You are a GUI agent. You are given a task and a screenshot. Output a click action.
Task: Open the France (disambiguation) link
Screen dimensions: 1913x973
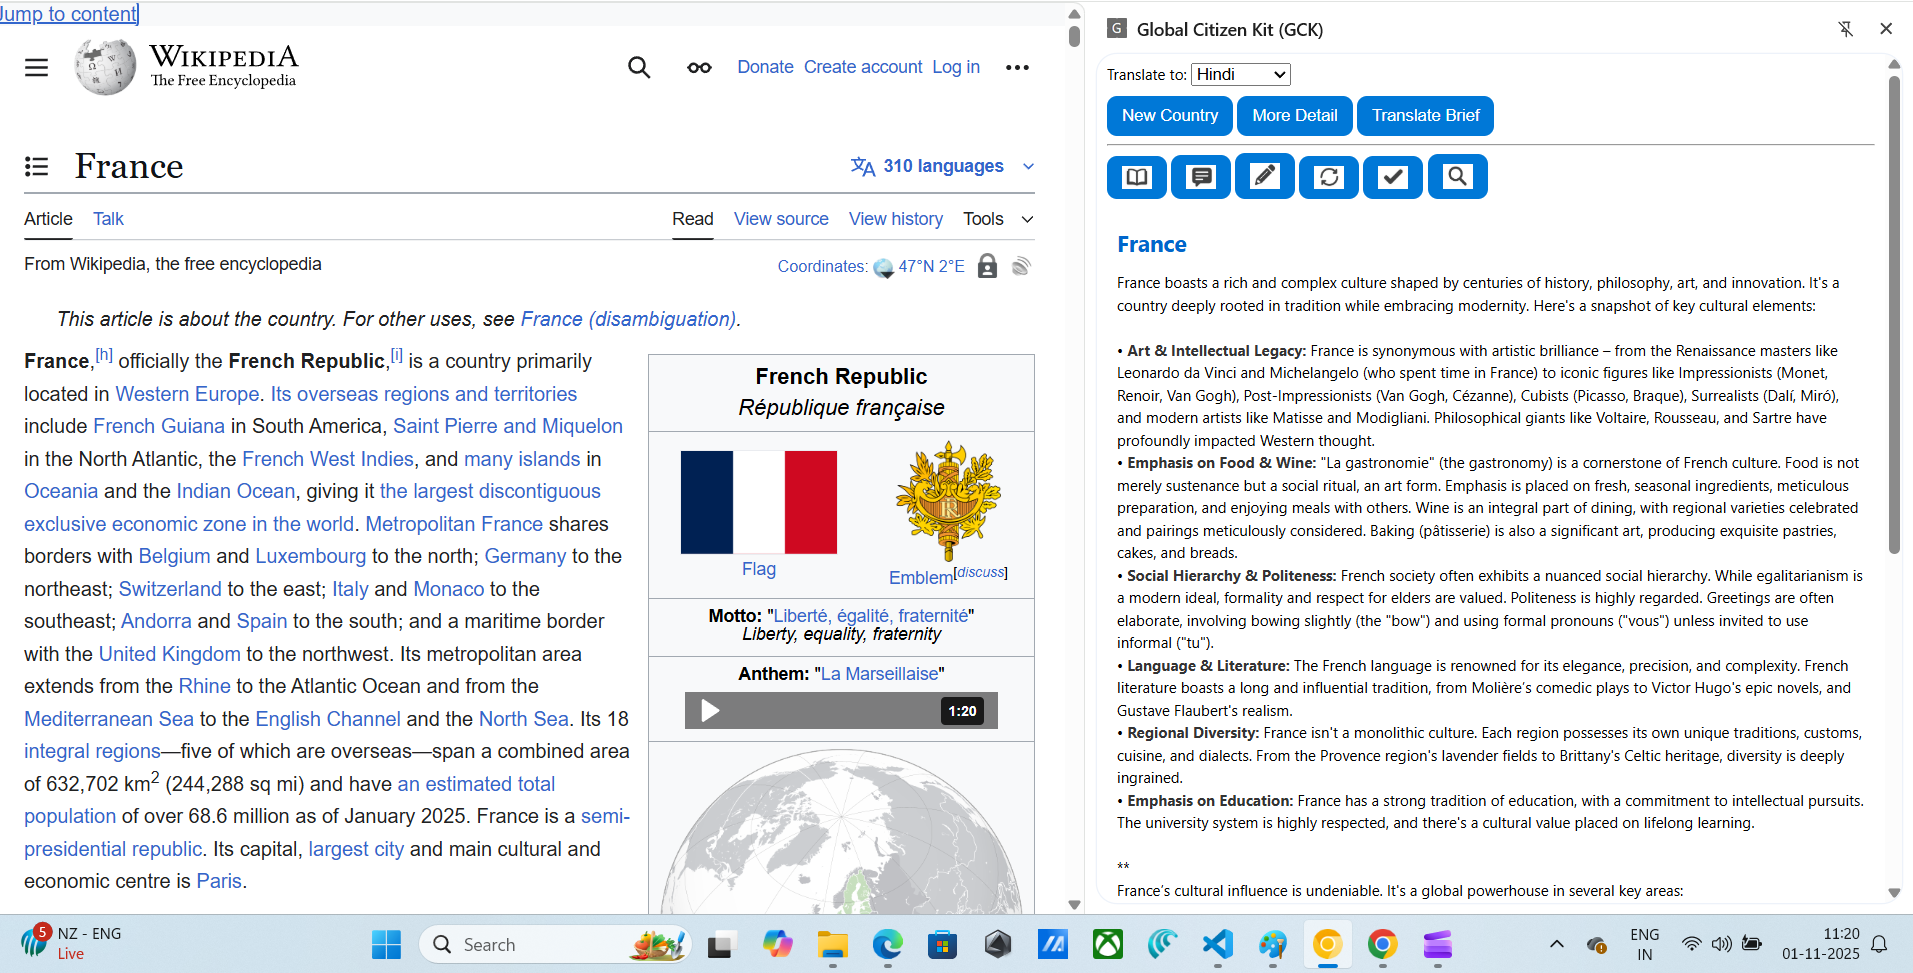628,319
